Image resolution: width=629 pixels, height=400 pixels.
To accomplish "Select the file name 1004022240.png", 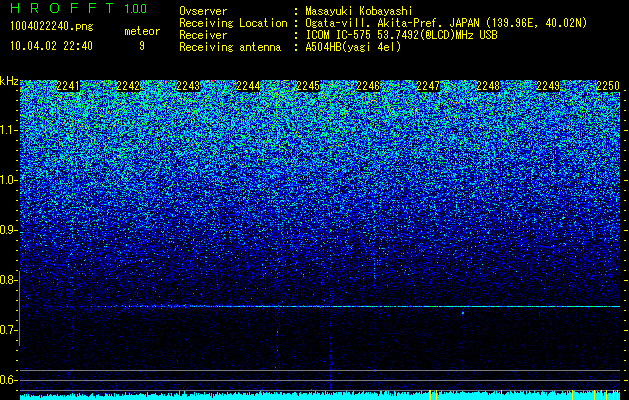I will 52,27.
